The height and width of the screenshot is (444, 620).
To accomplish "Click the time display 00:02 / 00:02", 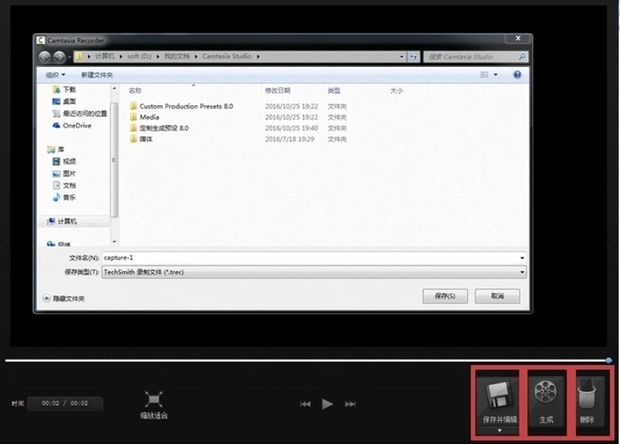I will (65, 403).
